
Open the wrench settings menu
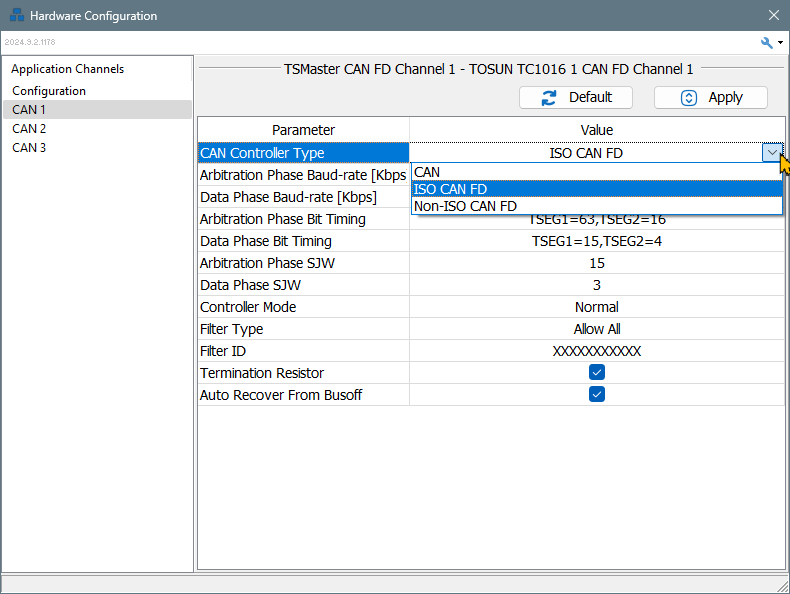point(766,43)
